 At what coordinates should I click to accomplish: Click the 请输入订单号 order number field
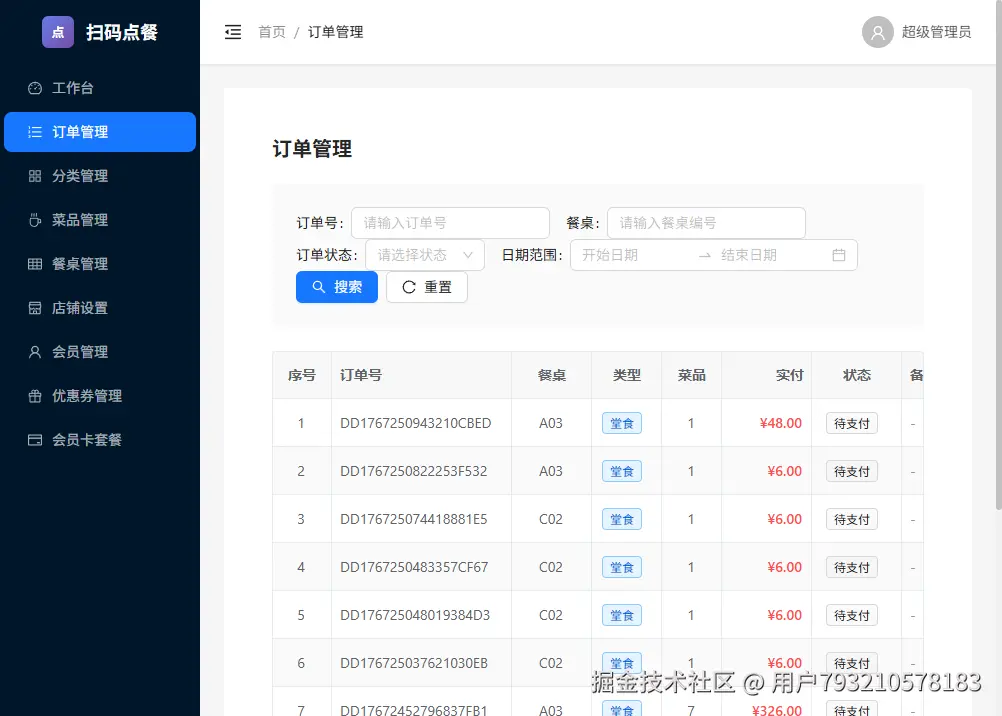pyautogui.click(x=450, y=222)
